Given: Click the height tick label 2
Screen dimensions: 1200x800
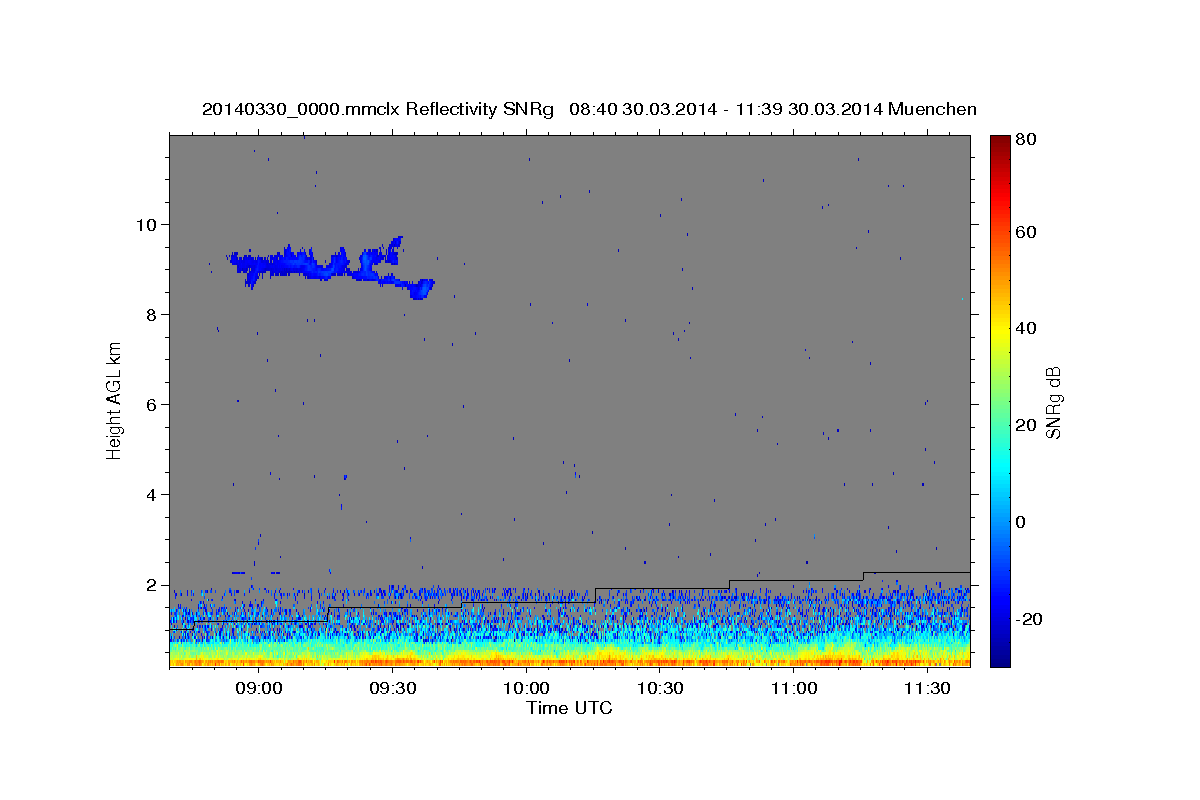Looking at the screenshot, I should click(x=153, y=584).
